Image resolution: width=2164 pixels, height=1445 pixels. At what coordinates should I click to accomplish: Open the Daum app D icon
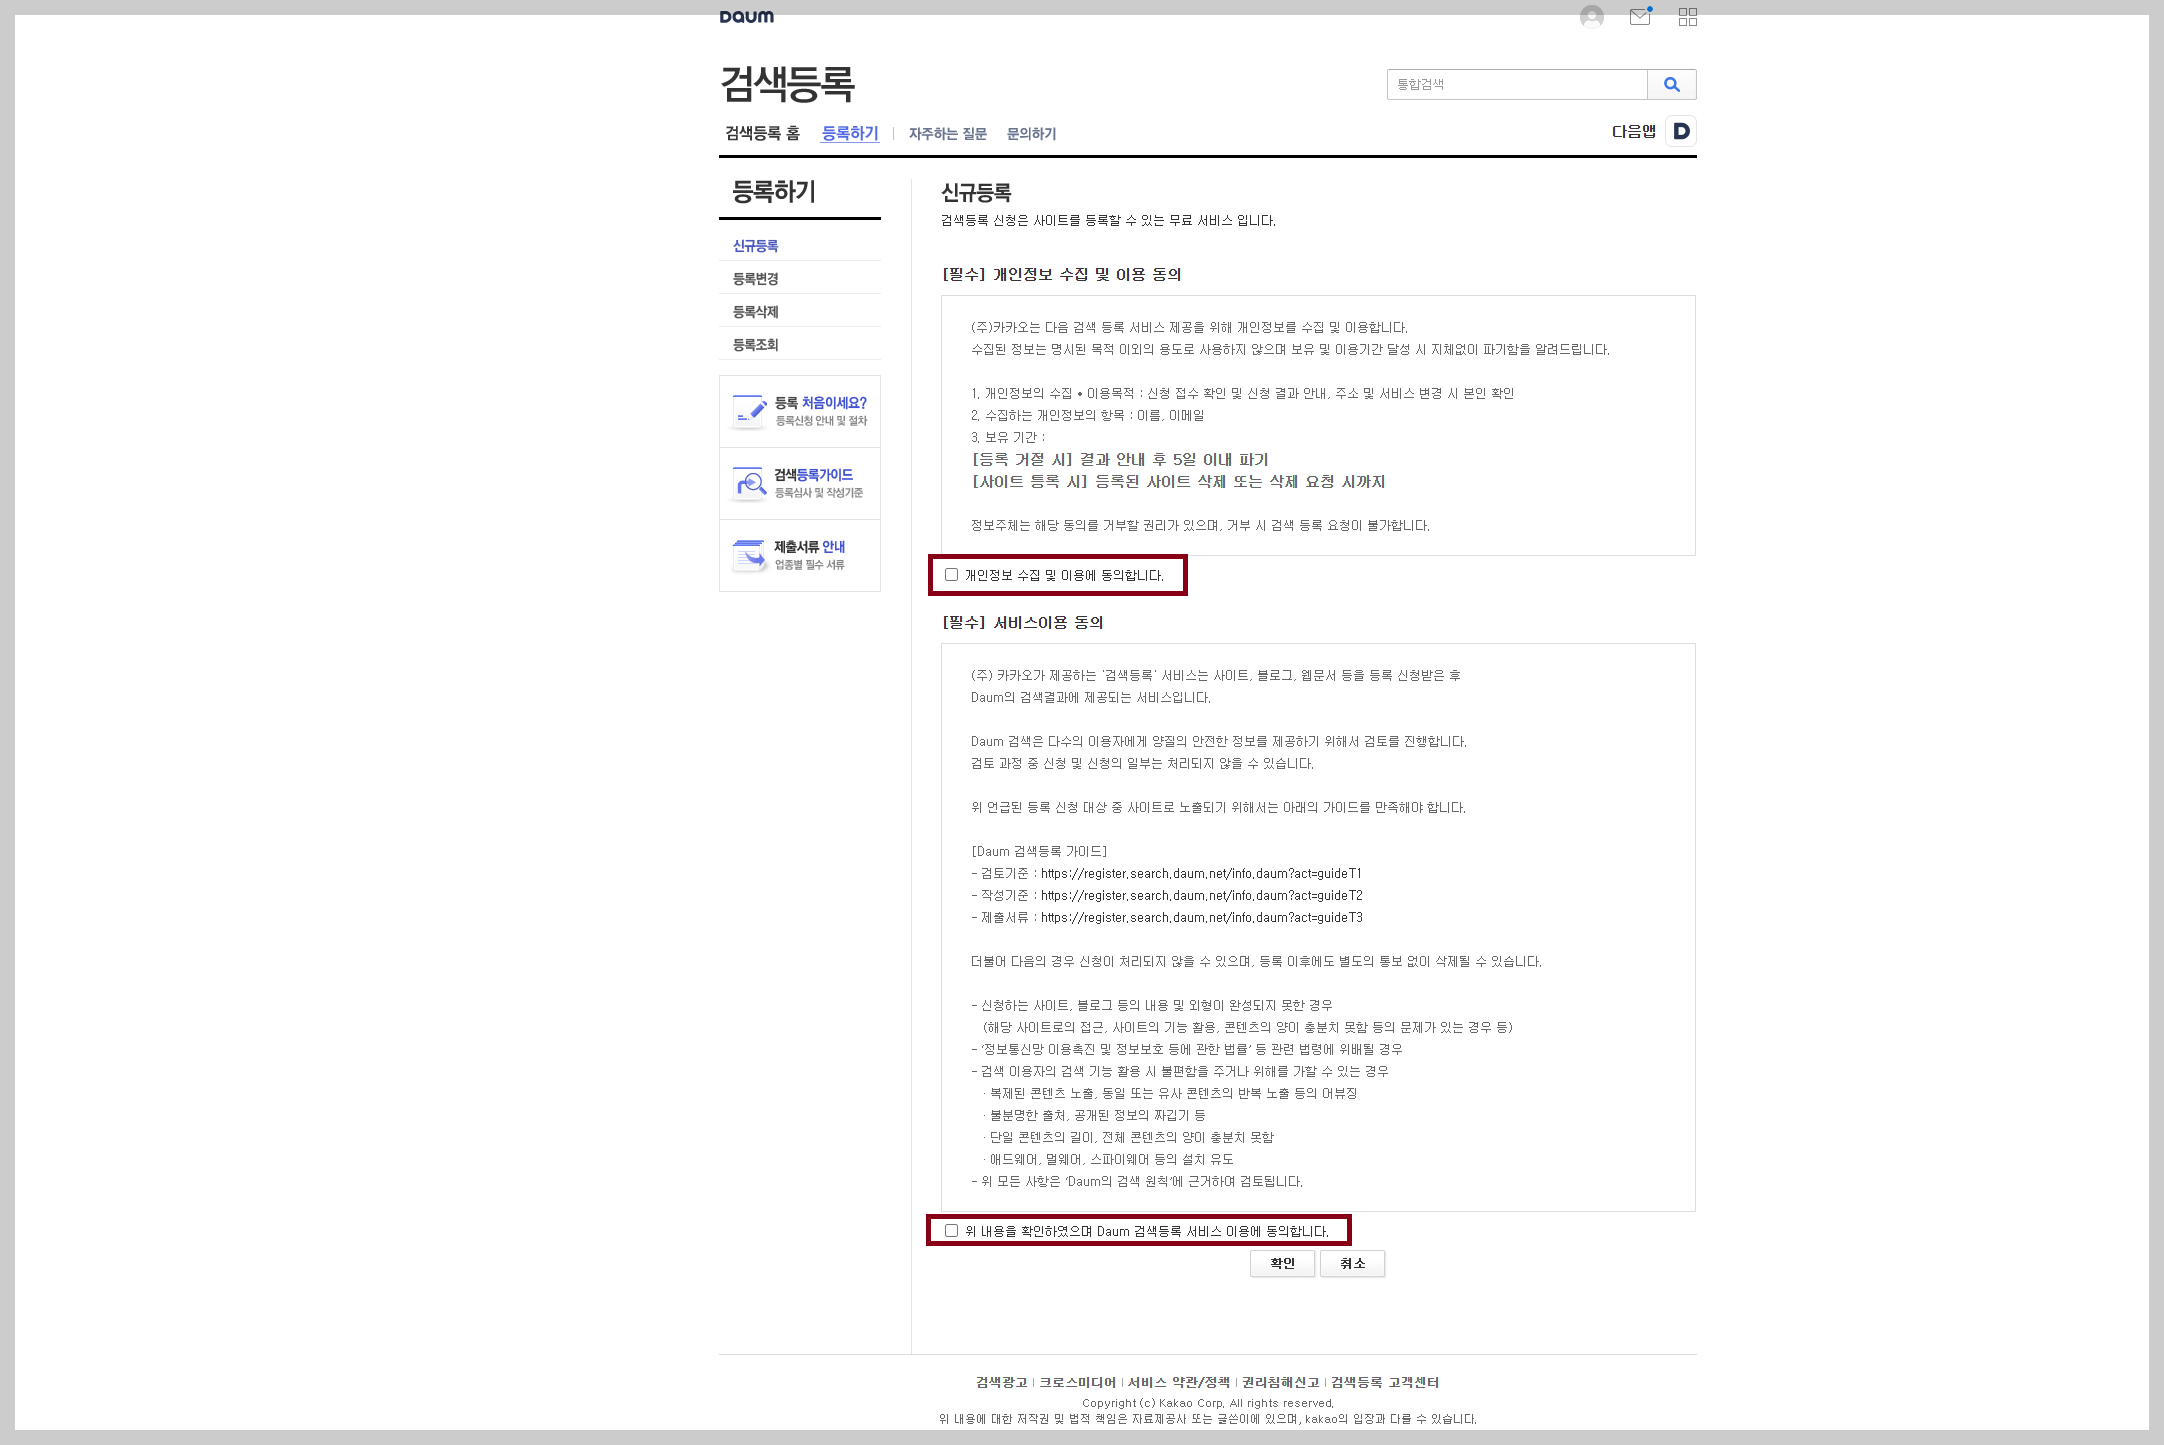[1681, 132]
